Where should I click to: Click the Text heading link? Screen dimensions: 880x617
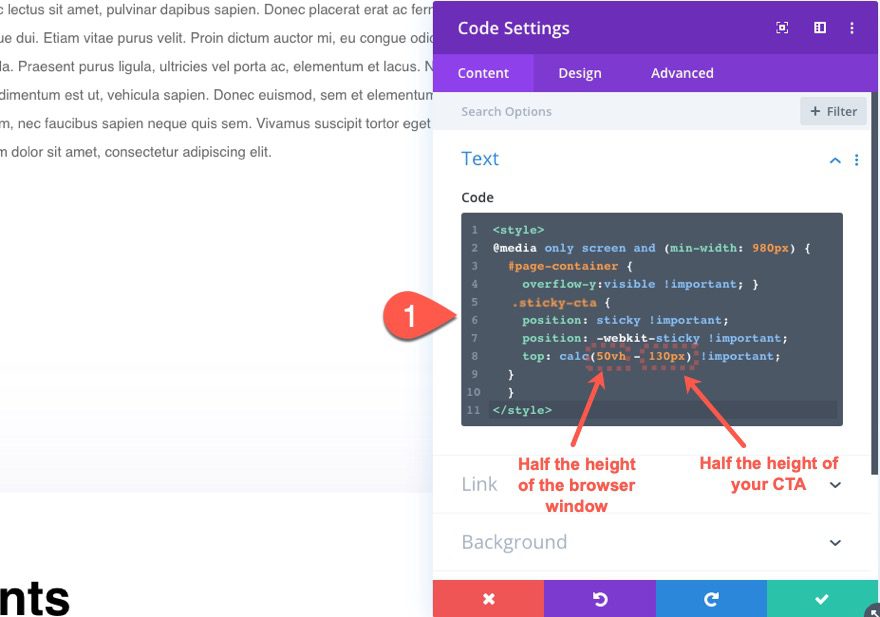click(x=480, y=159)
